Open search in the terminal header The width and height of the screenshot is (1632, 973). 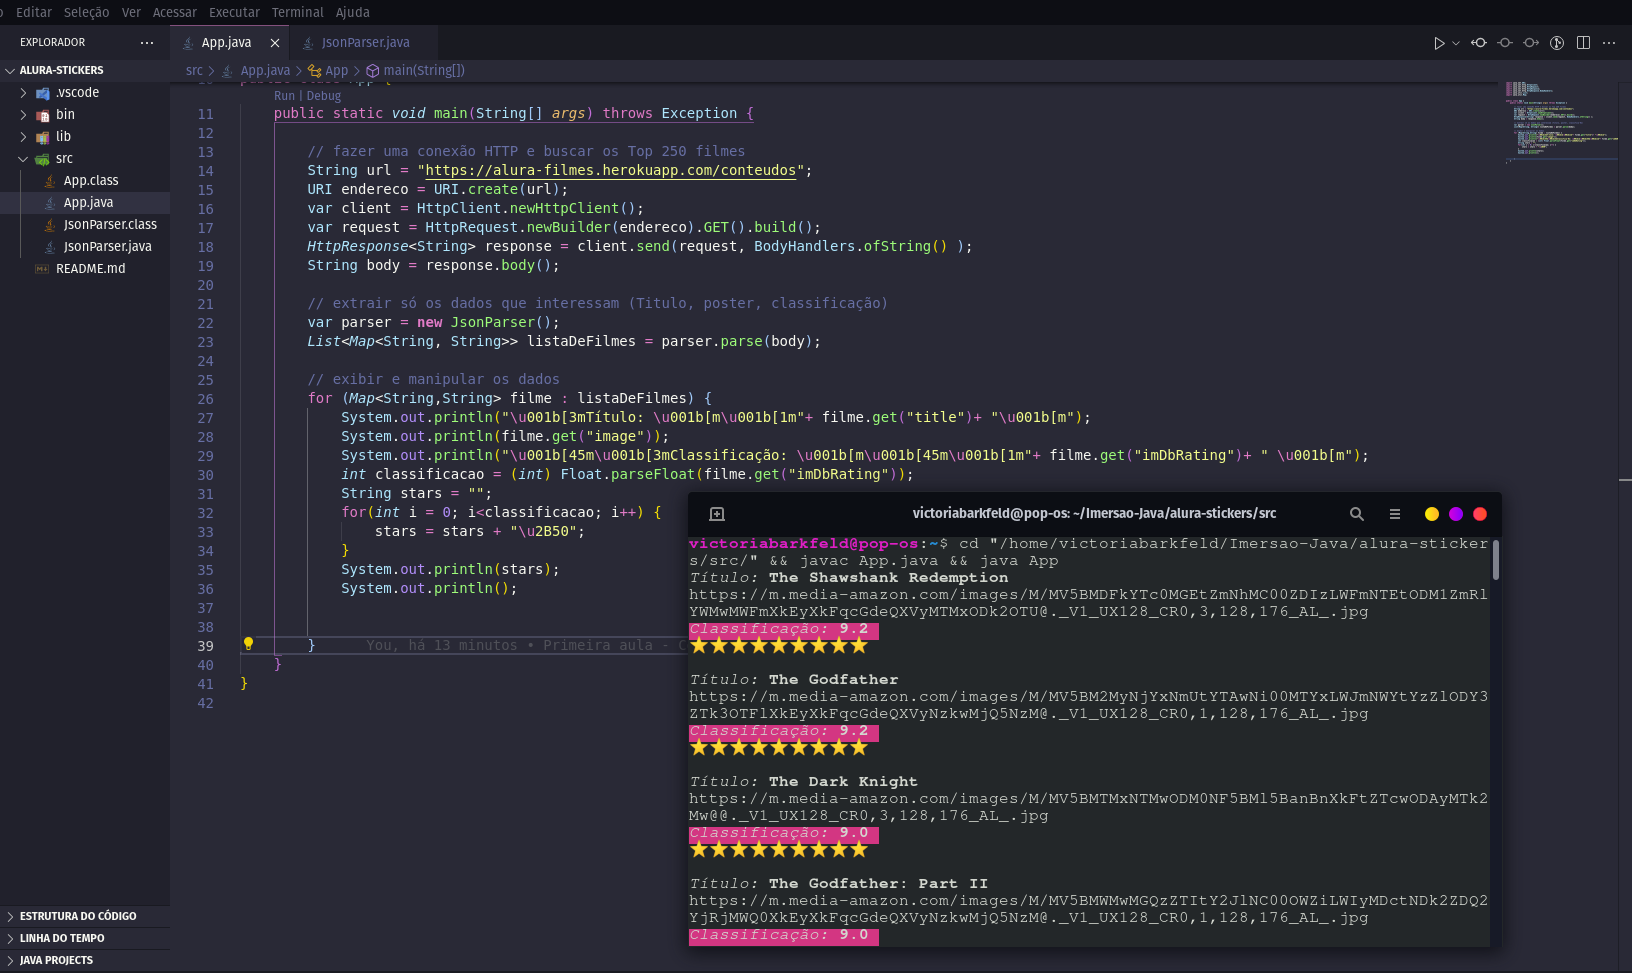point(1356,513)
